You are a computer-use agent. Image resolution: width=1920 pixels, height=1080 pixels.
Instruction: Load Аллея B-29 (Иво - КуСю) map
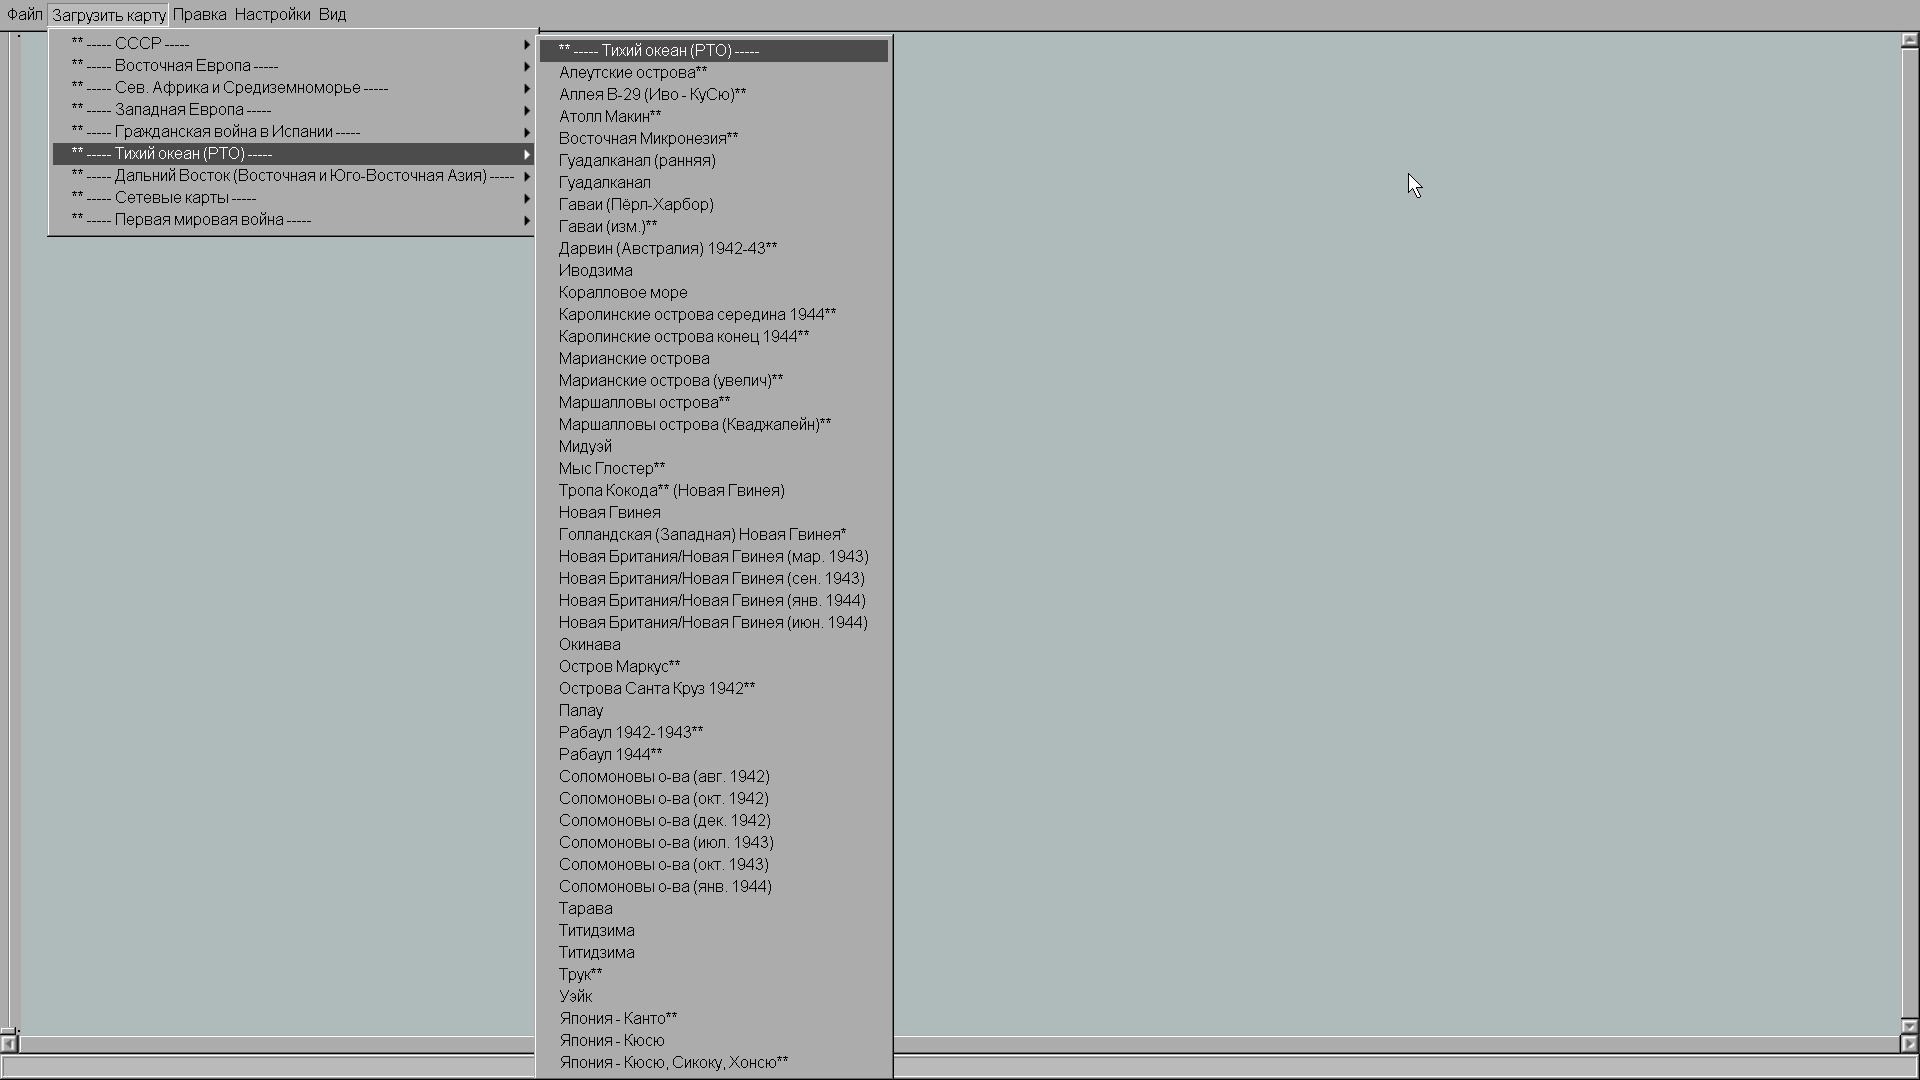pyautogui.click(x=714, y=95)
